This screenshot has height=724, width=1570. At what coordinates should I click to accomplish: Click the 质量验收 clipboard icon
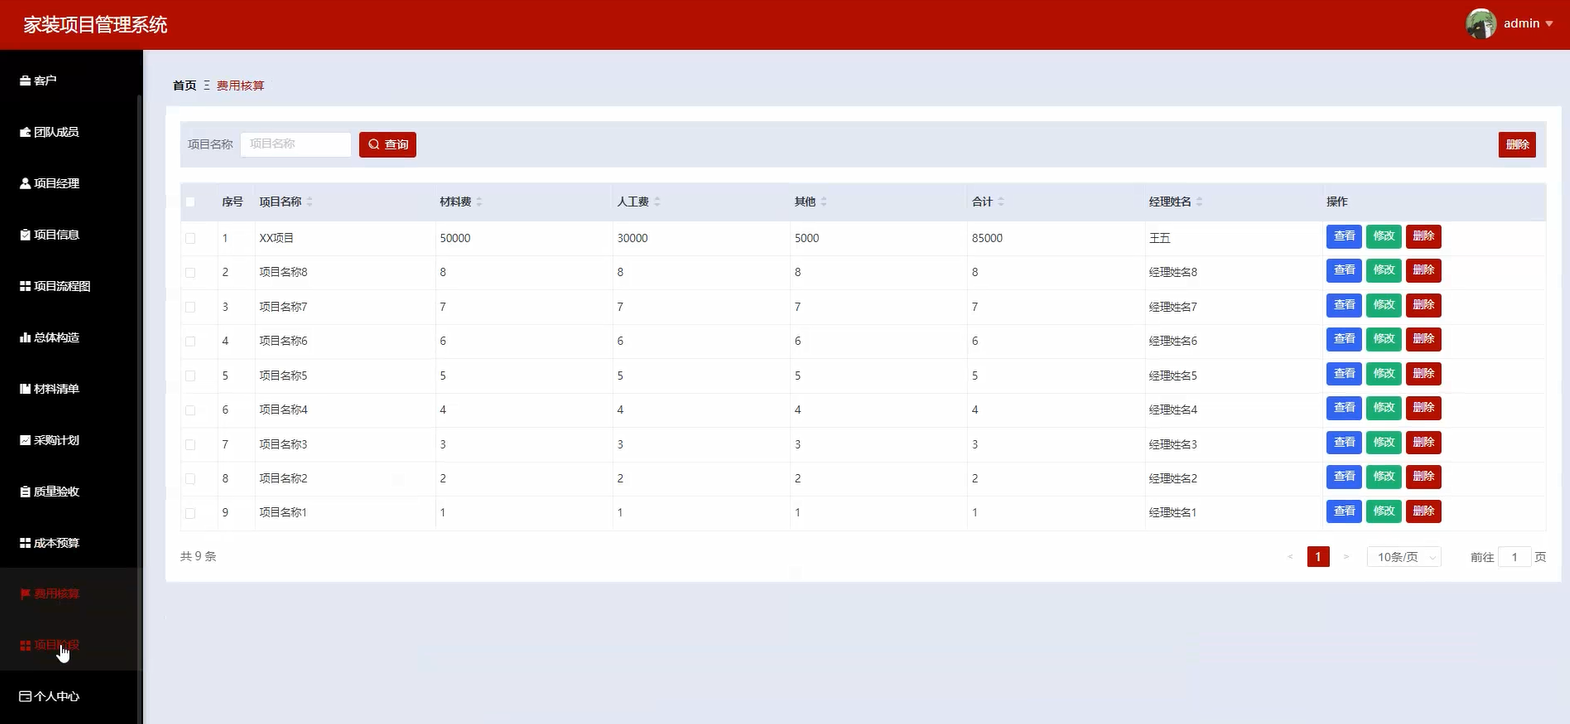pos(25,492)
